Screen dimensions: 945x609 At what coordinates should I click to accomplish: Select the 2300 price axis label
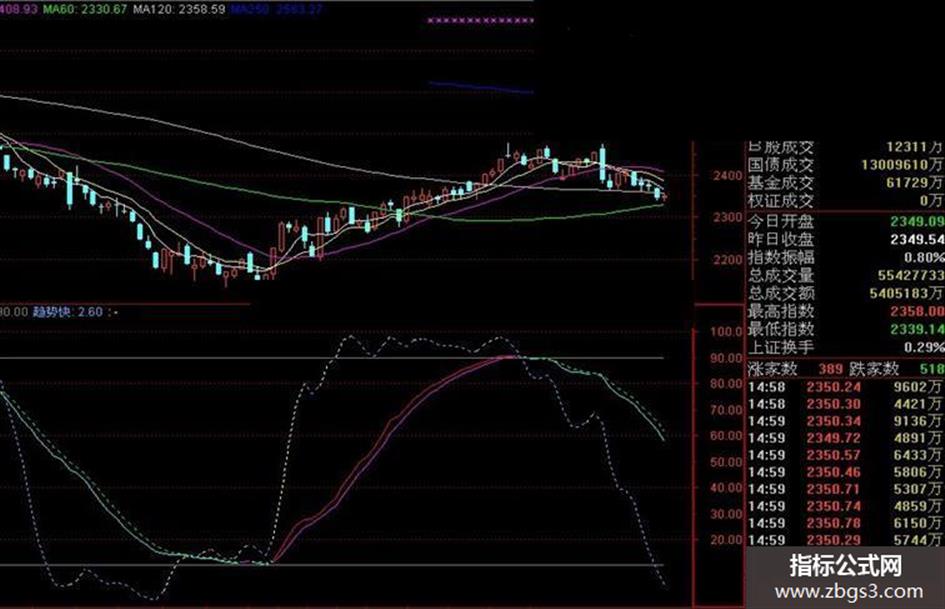point(728,217)
